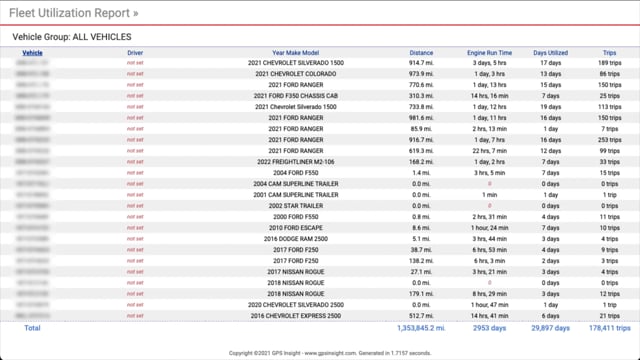Screen dimensions: 640x360
Task: Click the 14 hrs, 41 min run time
Action: [x=489, y=316]
